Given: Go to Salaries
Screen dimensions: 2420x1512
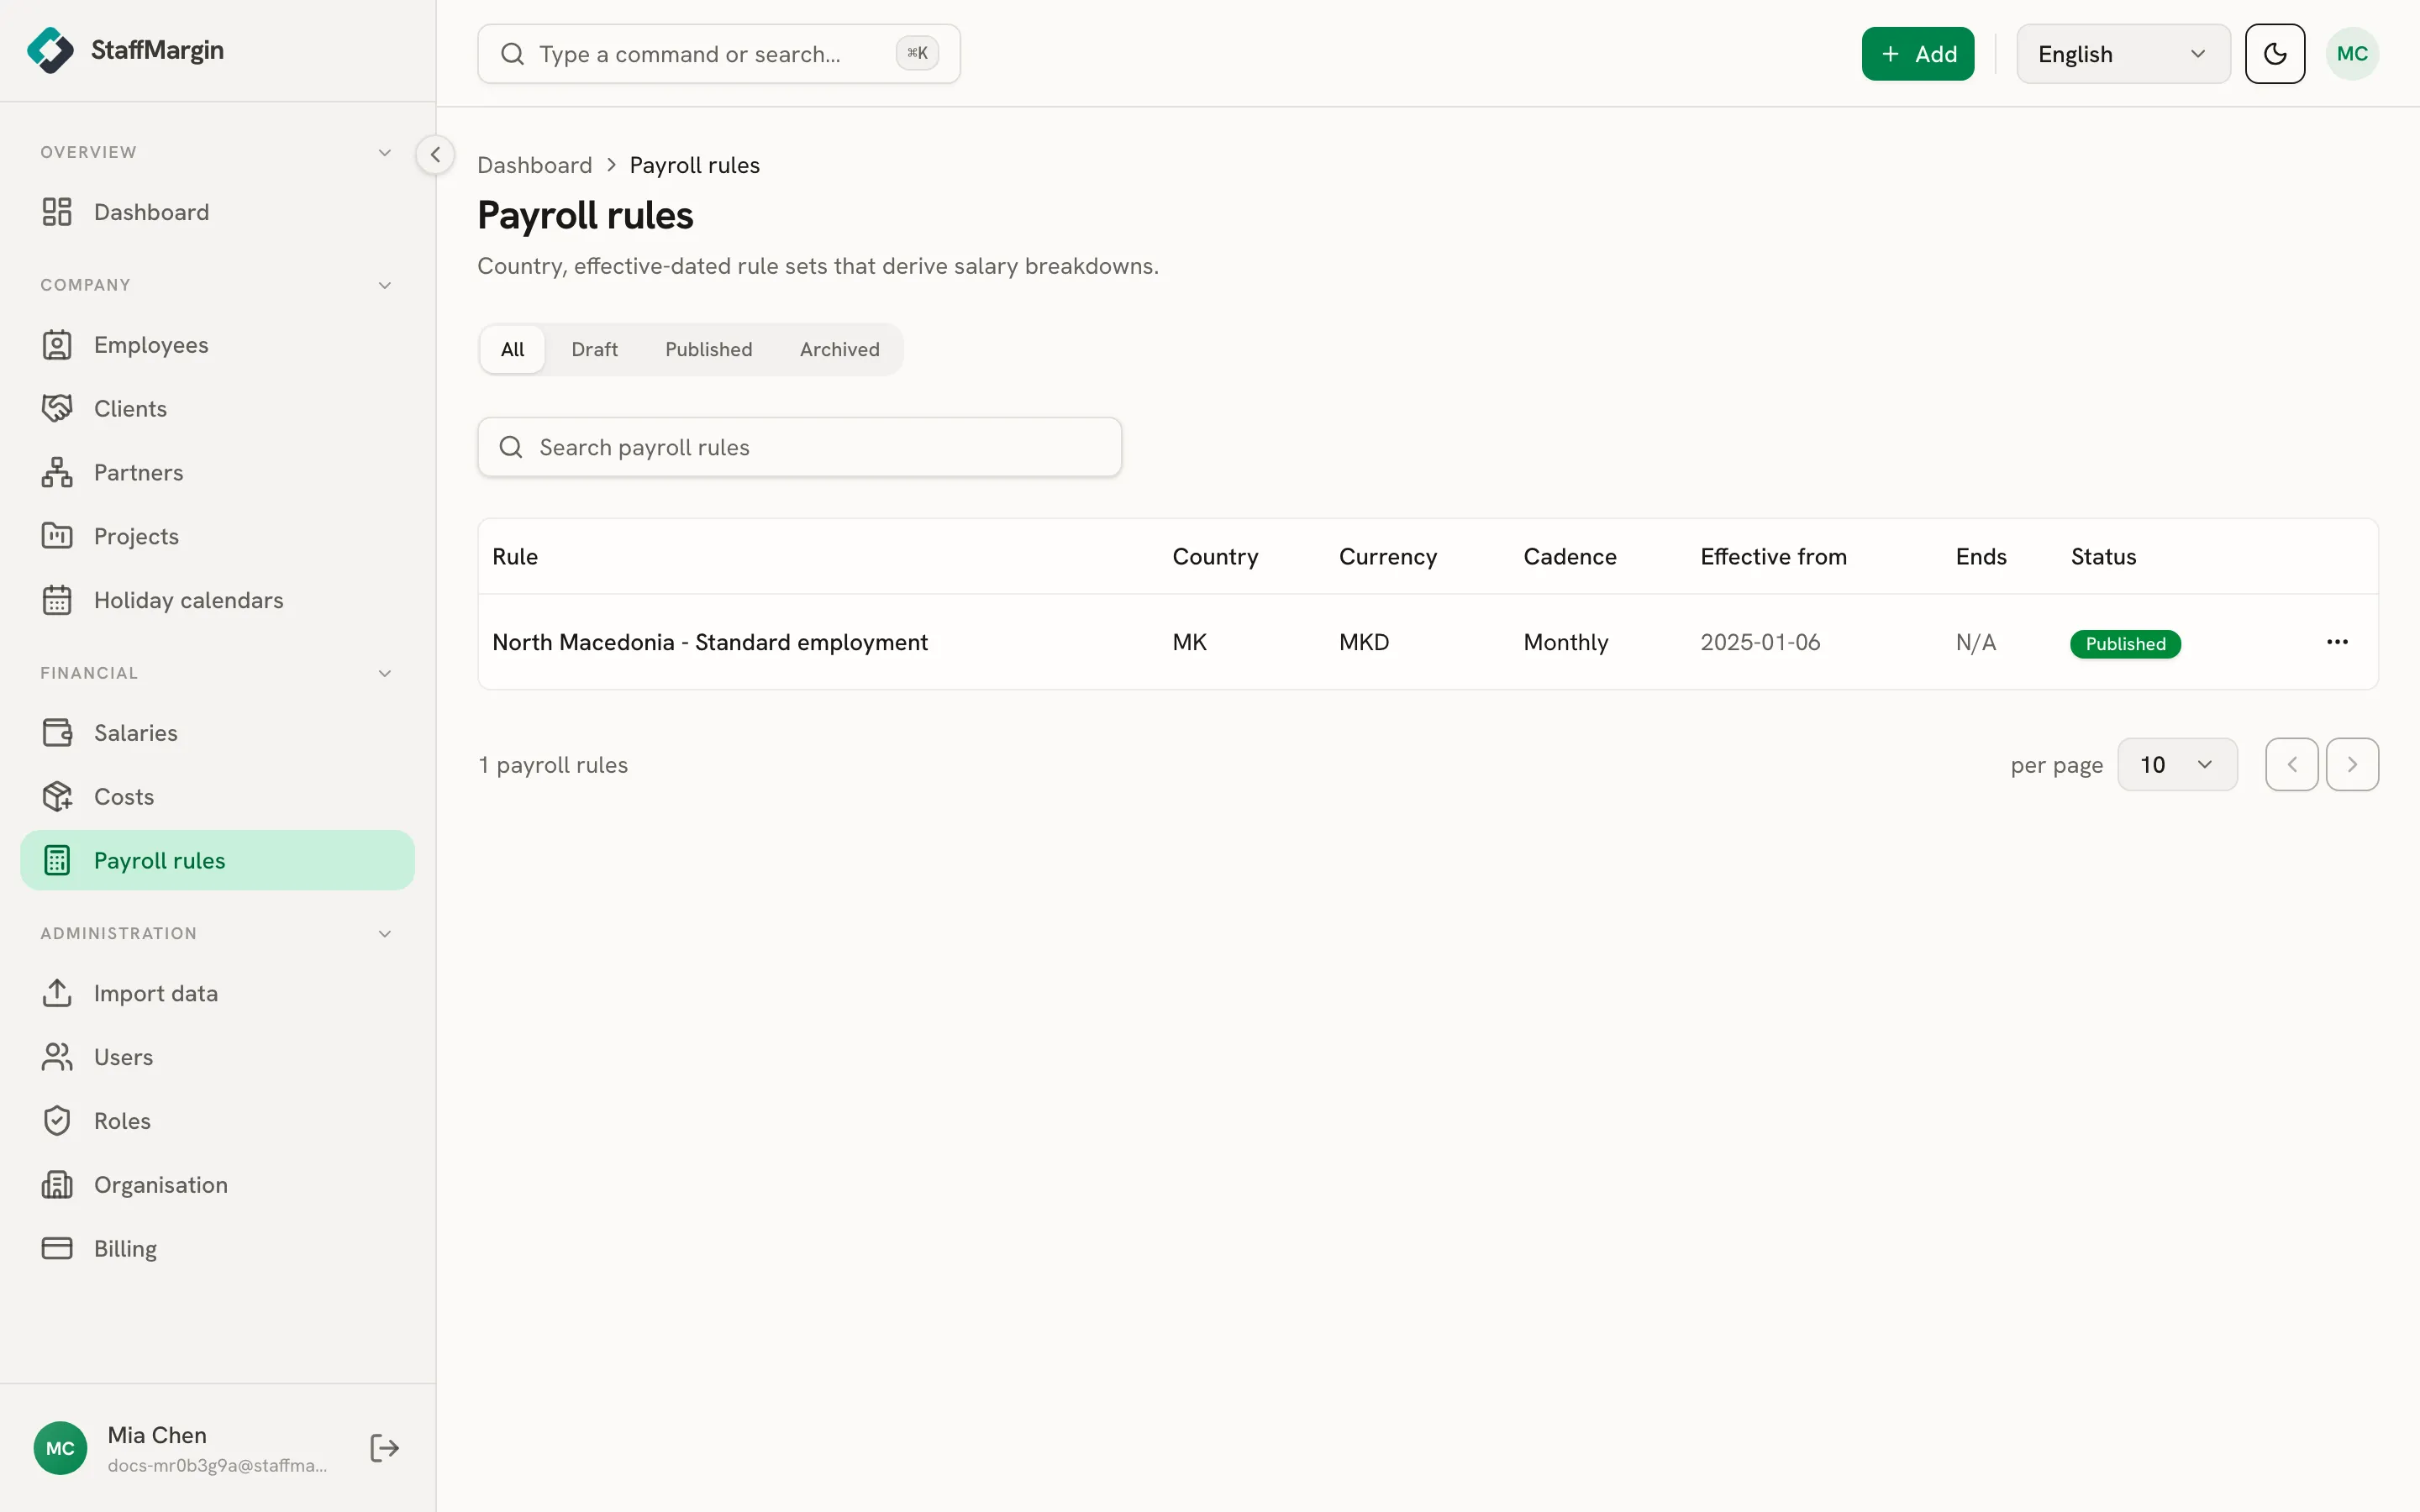Looking at the screenshot, I should pyautogui.click(x=217, y=733).
